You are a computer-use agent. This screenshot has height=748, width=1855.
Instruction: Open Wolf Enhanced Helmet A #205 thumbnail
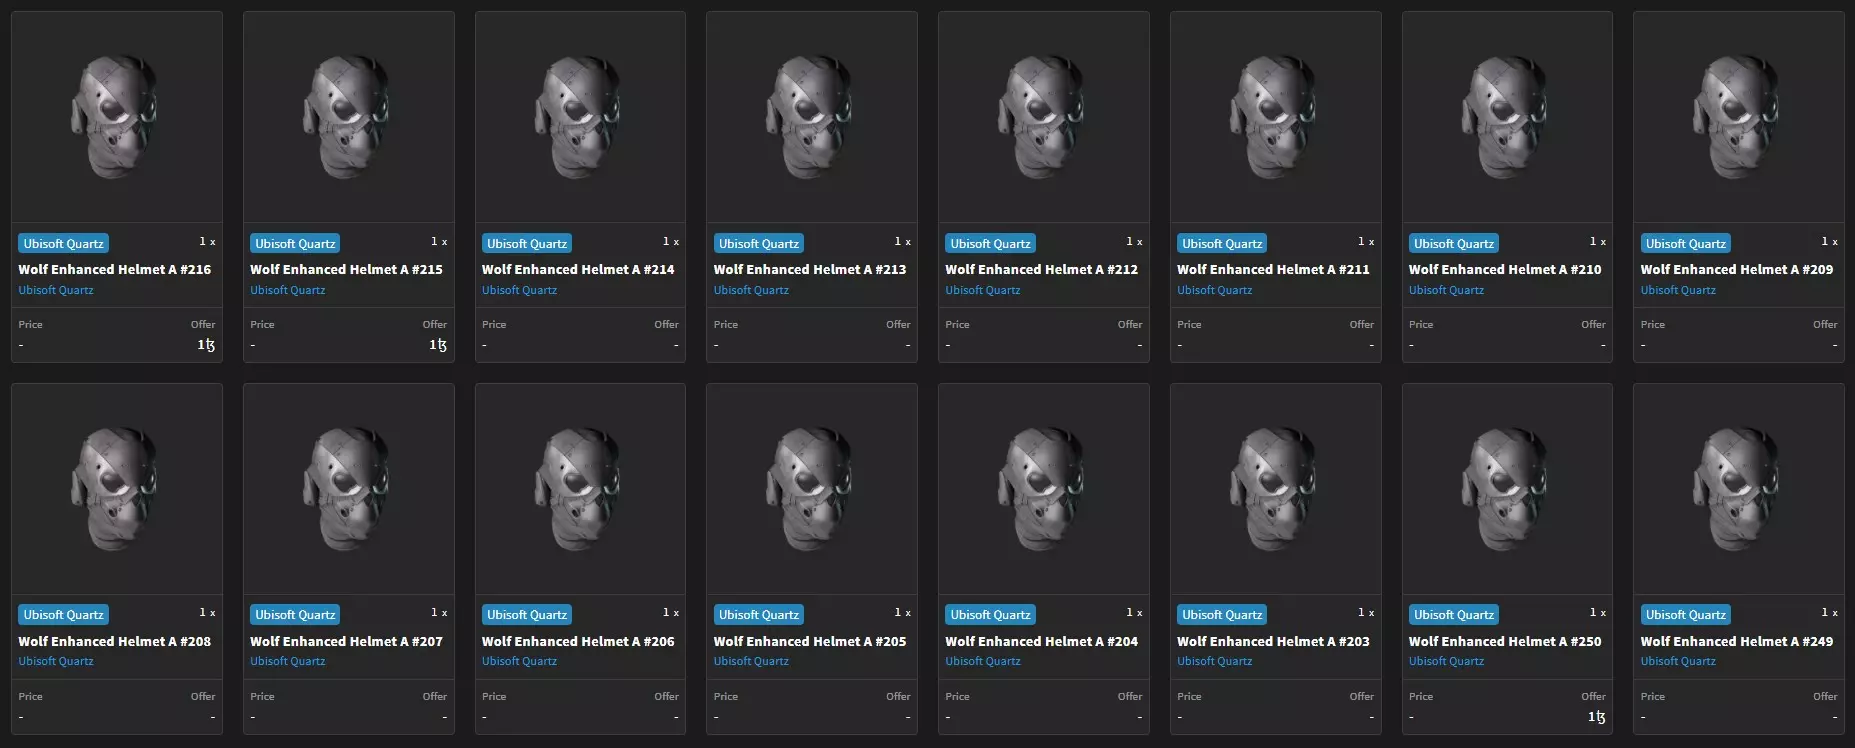(811, 489)
